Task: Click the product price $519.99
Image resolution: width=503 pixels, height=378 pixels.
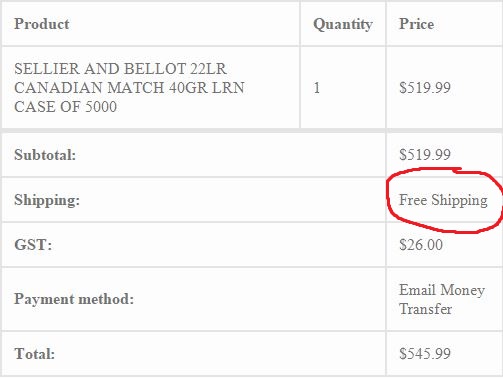Action: [x=425, y=88]
